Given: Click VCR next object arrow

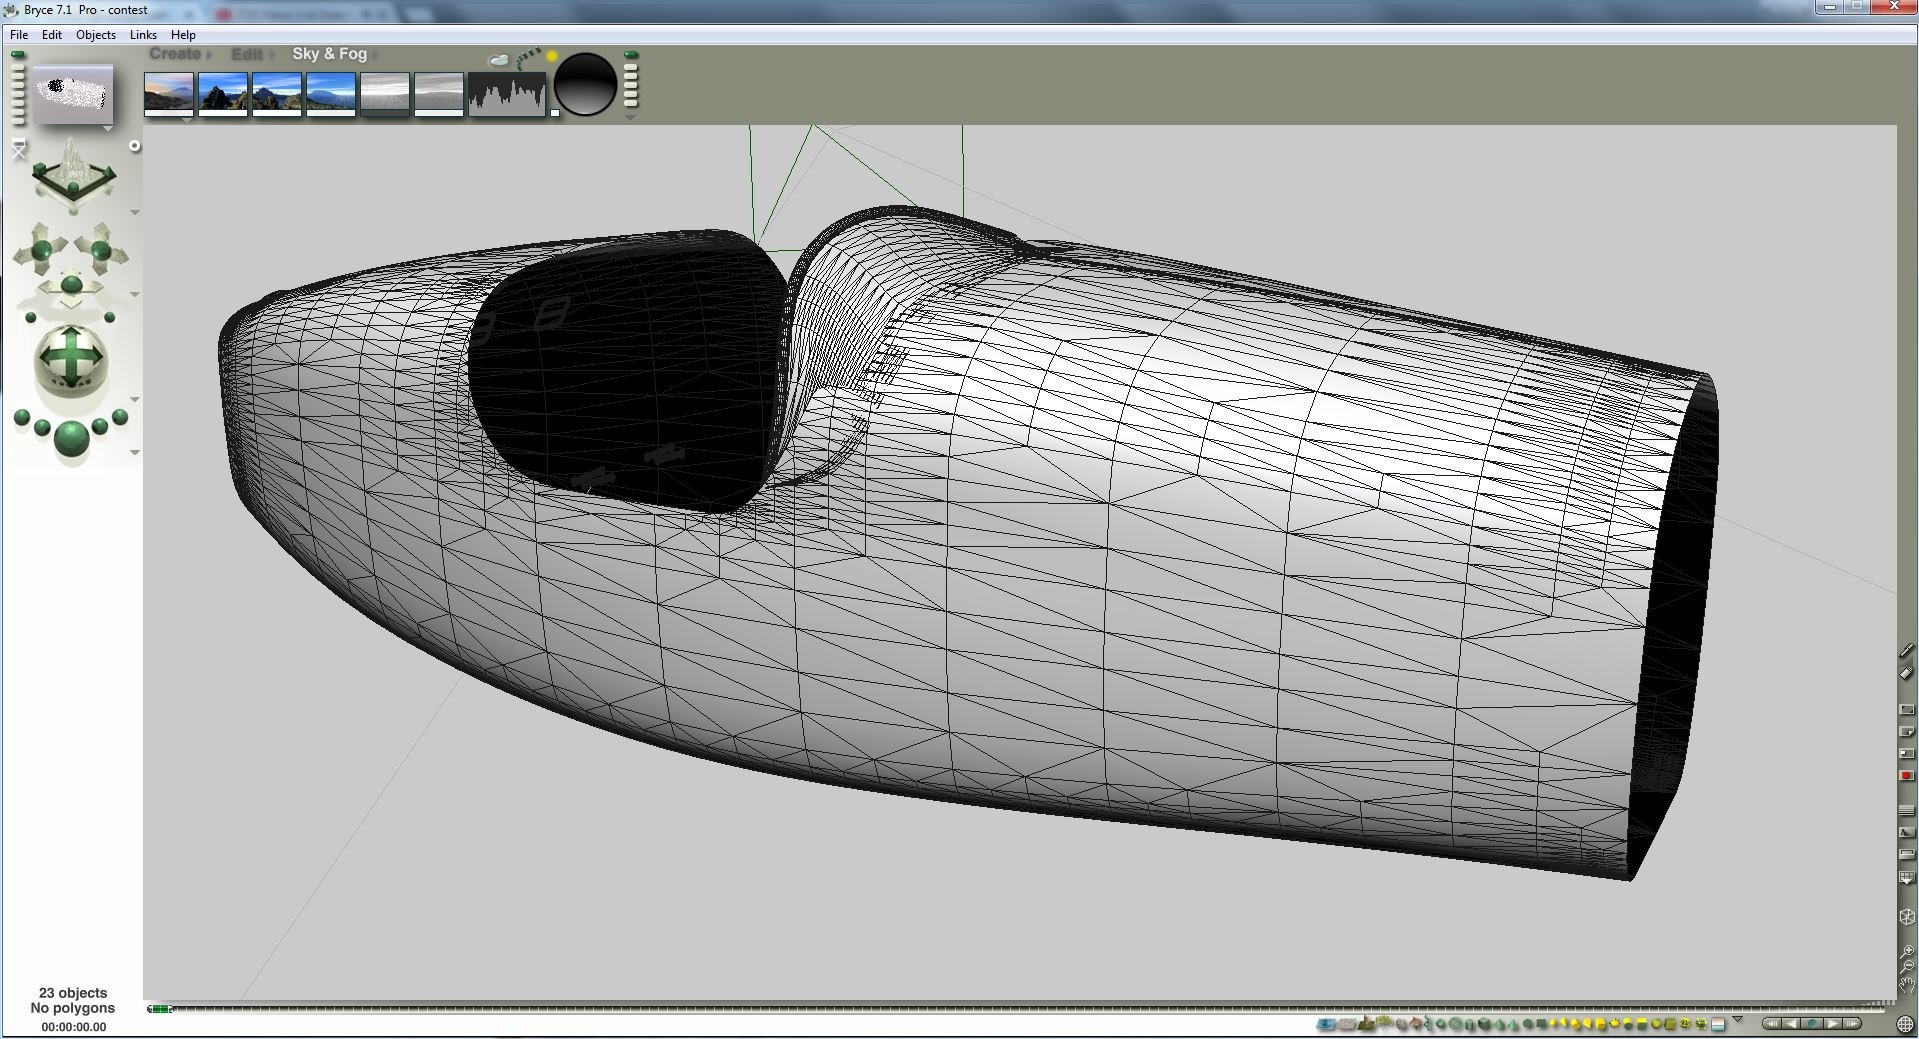Looking at the screenshot, I should pos(1832,1023).
